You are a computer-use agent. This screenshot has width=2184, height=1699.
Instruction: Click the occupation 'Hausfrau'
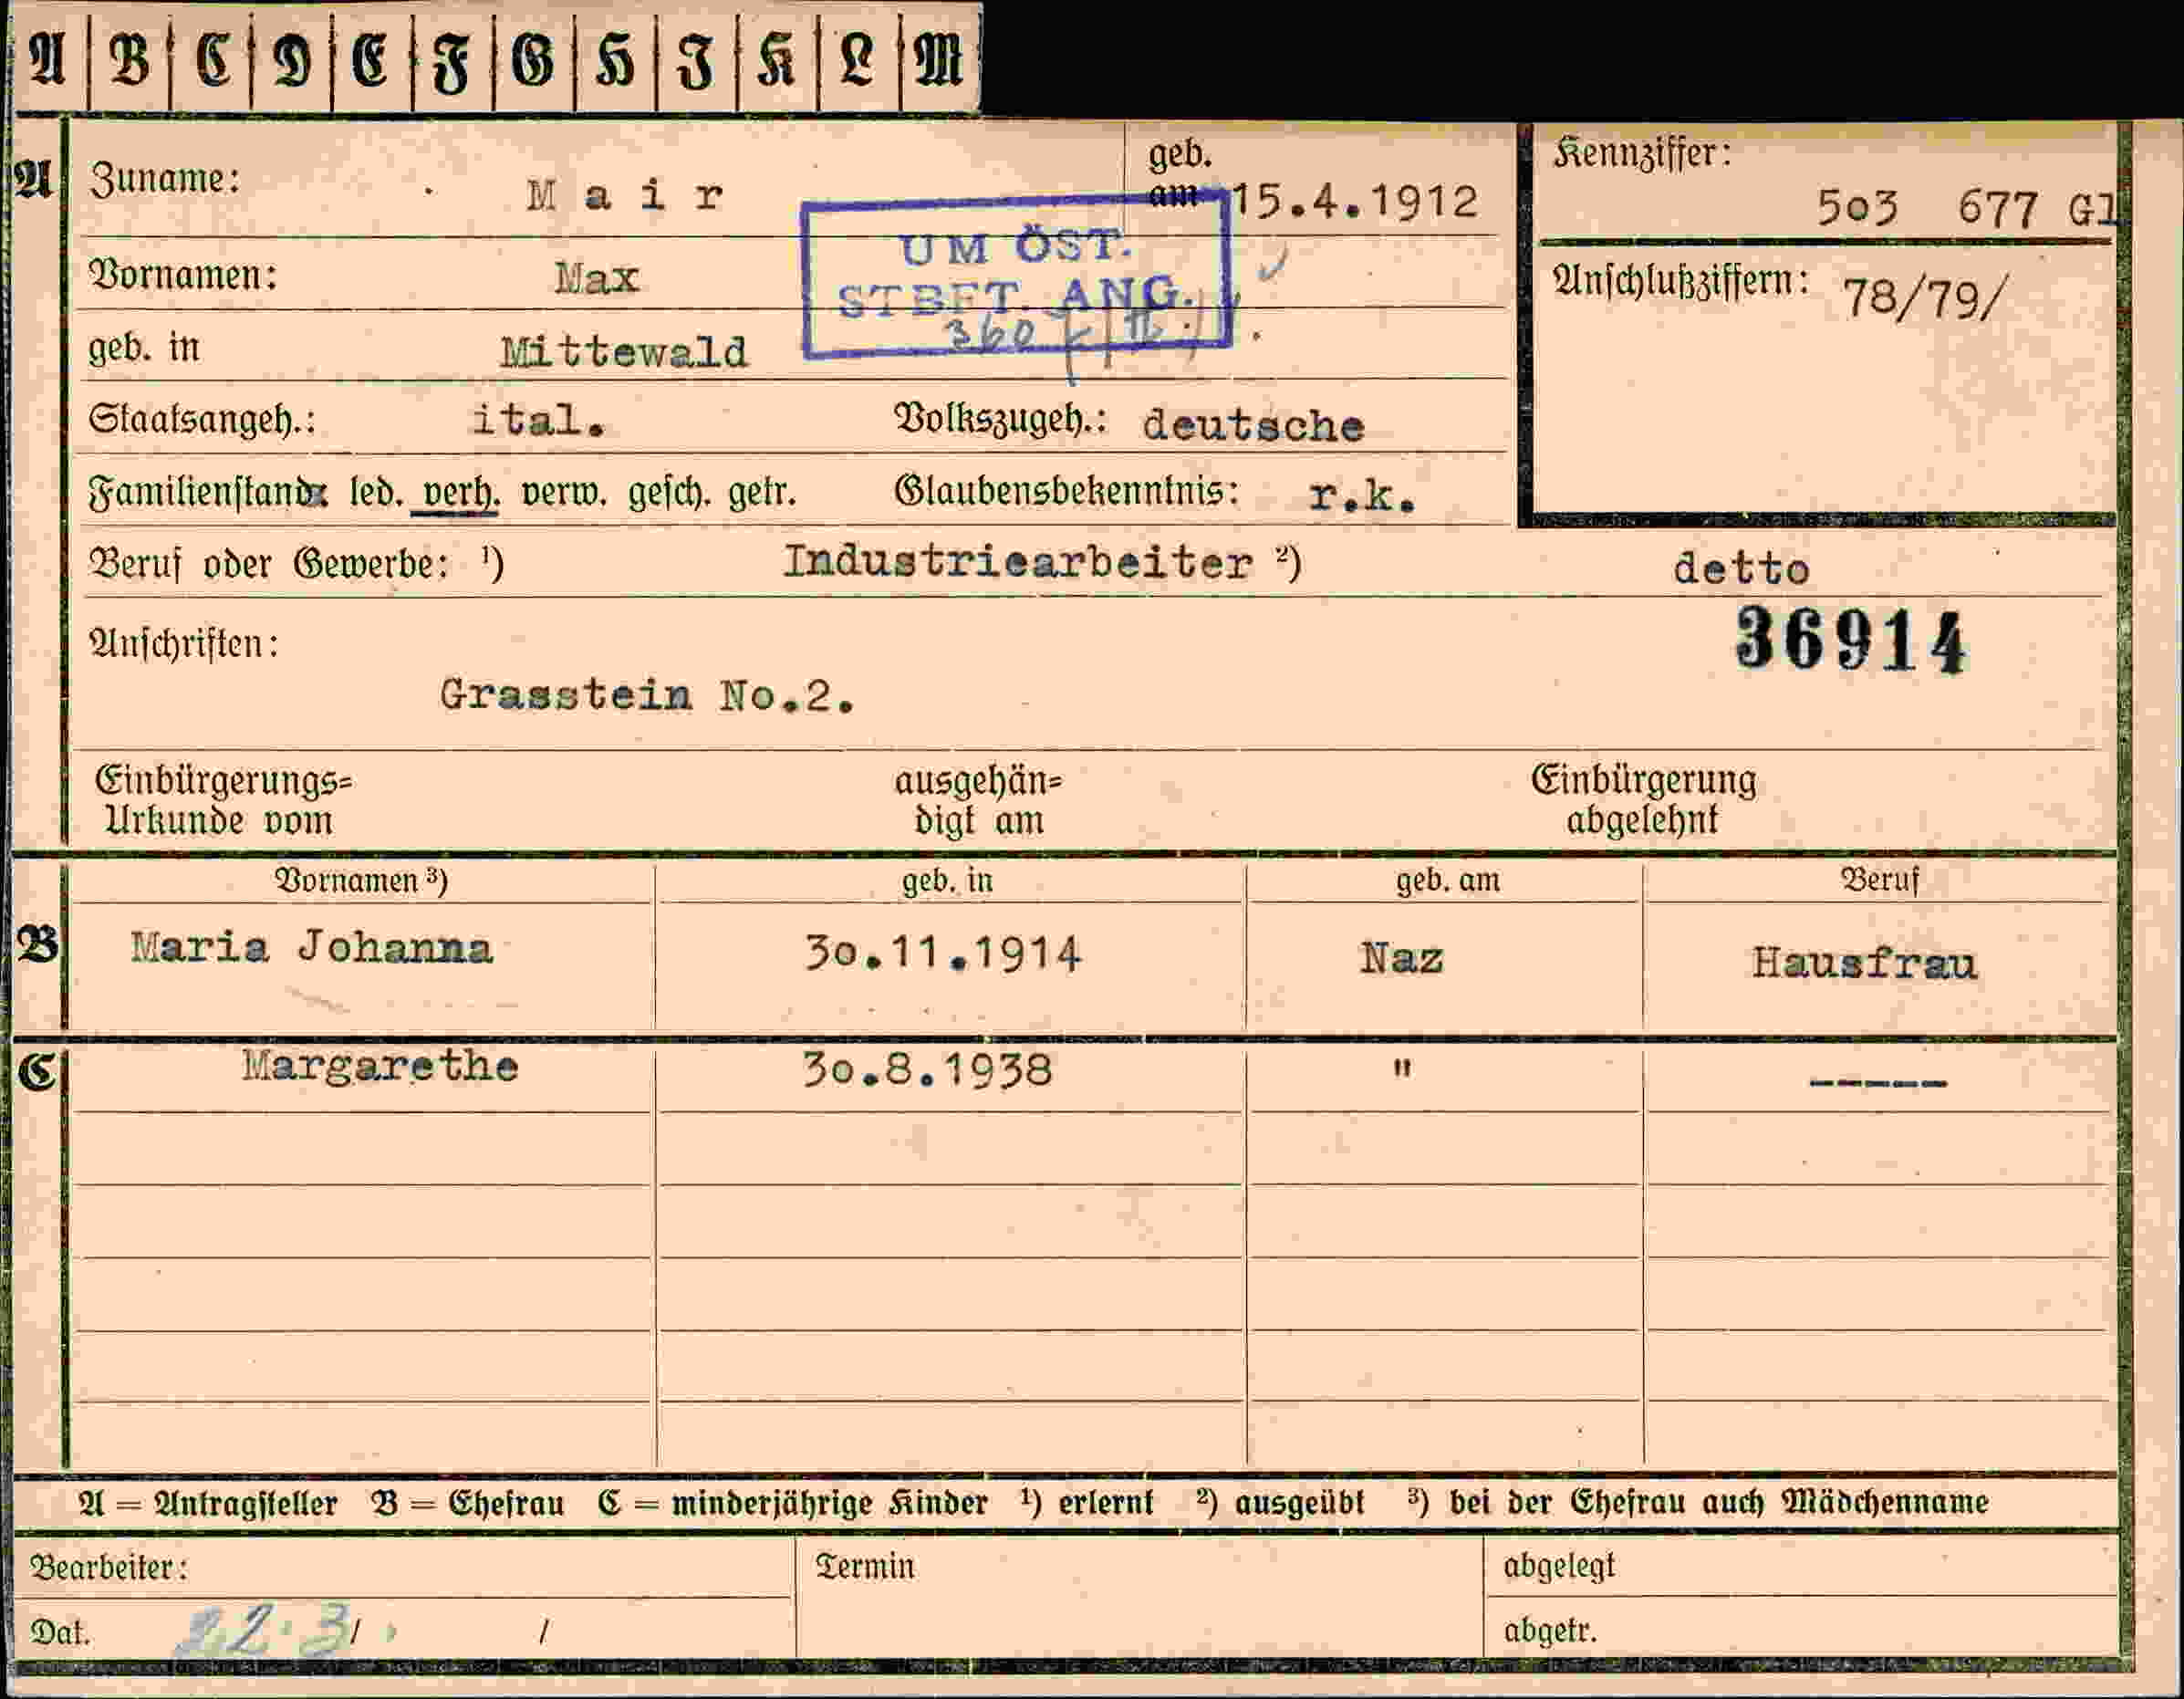[1865, 964]
